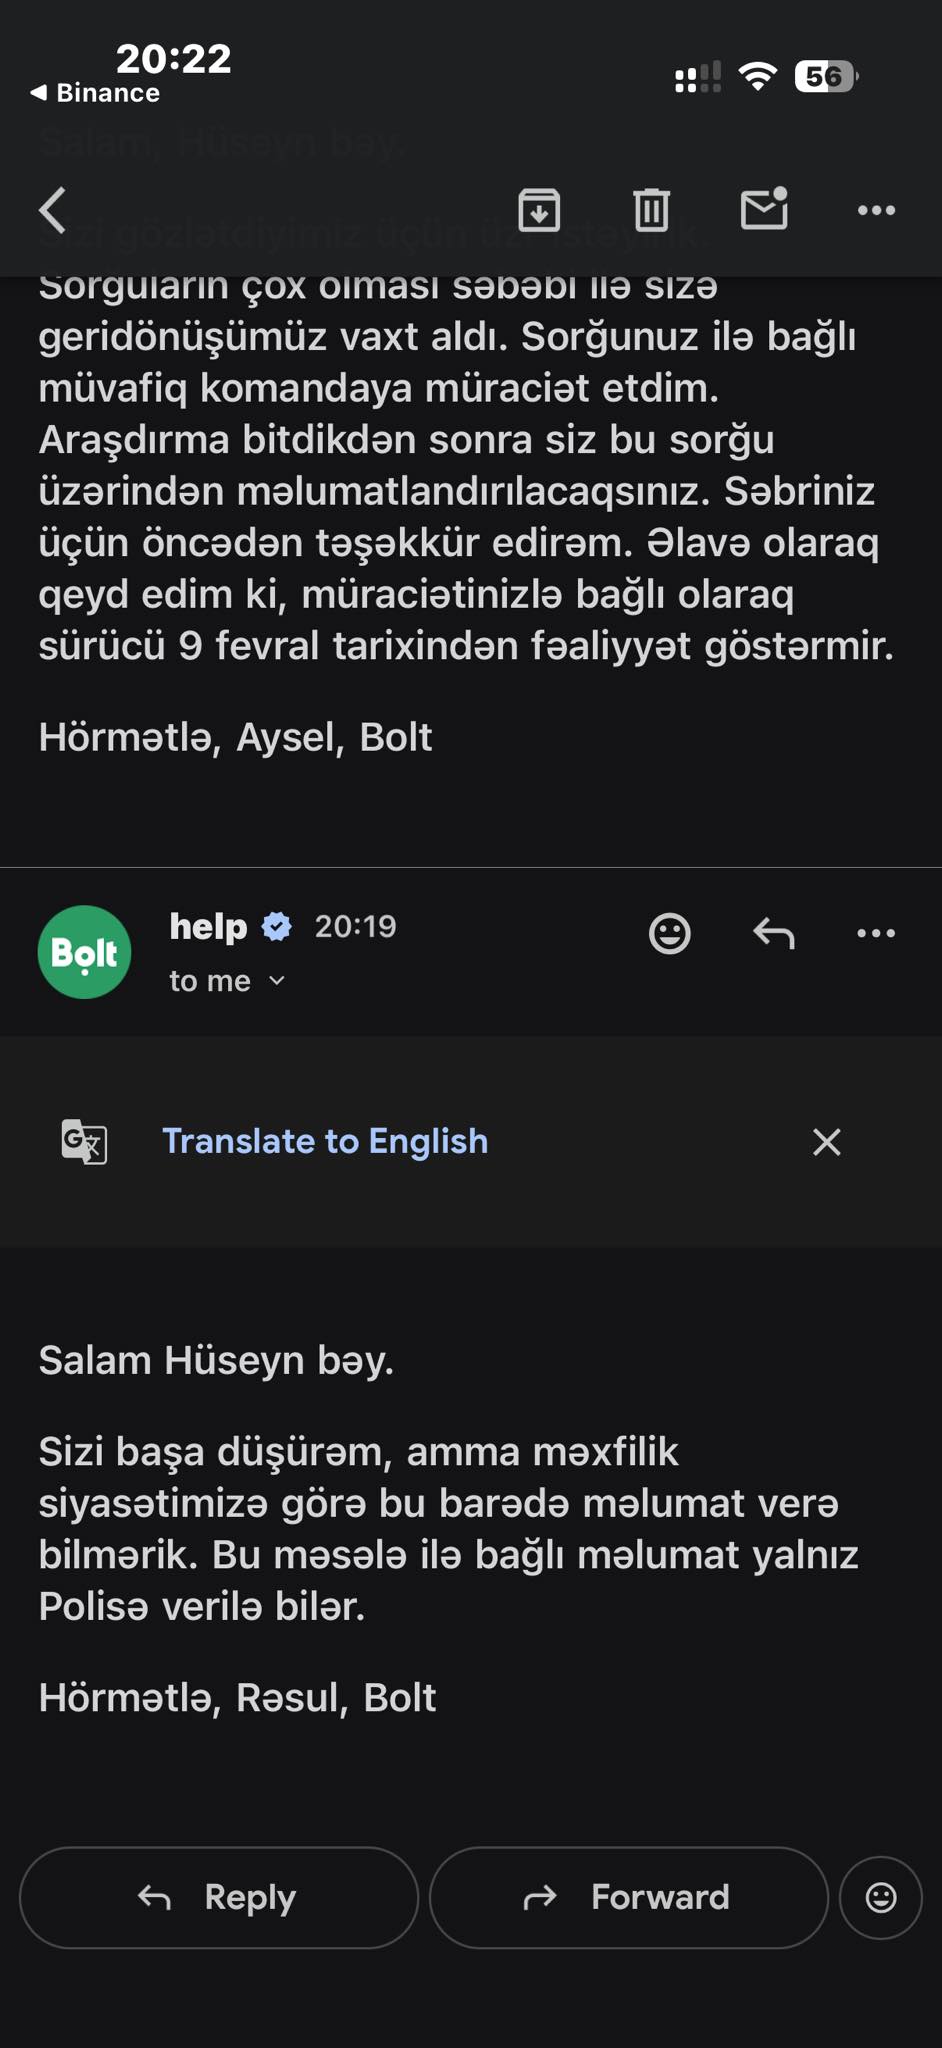Image resolution: width=942 pixels, height=2048 pixels.
Task: Return to Binance app via status bar
Action: (96, 93)
